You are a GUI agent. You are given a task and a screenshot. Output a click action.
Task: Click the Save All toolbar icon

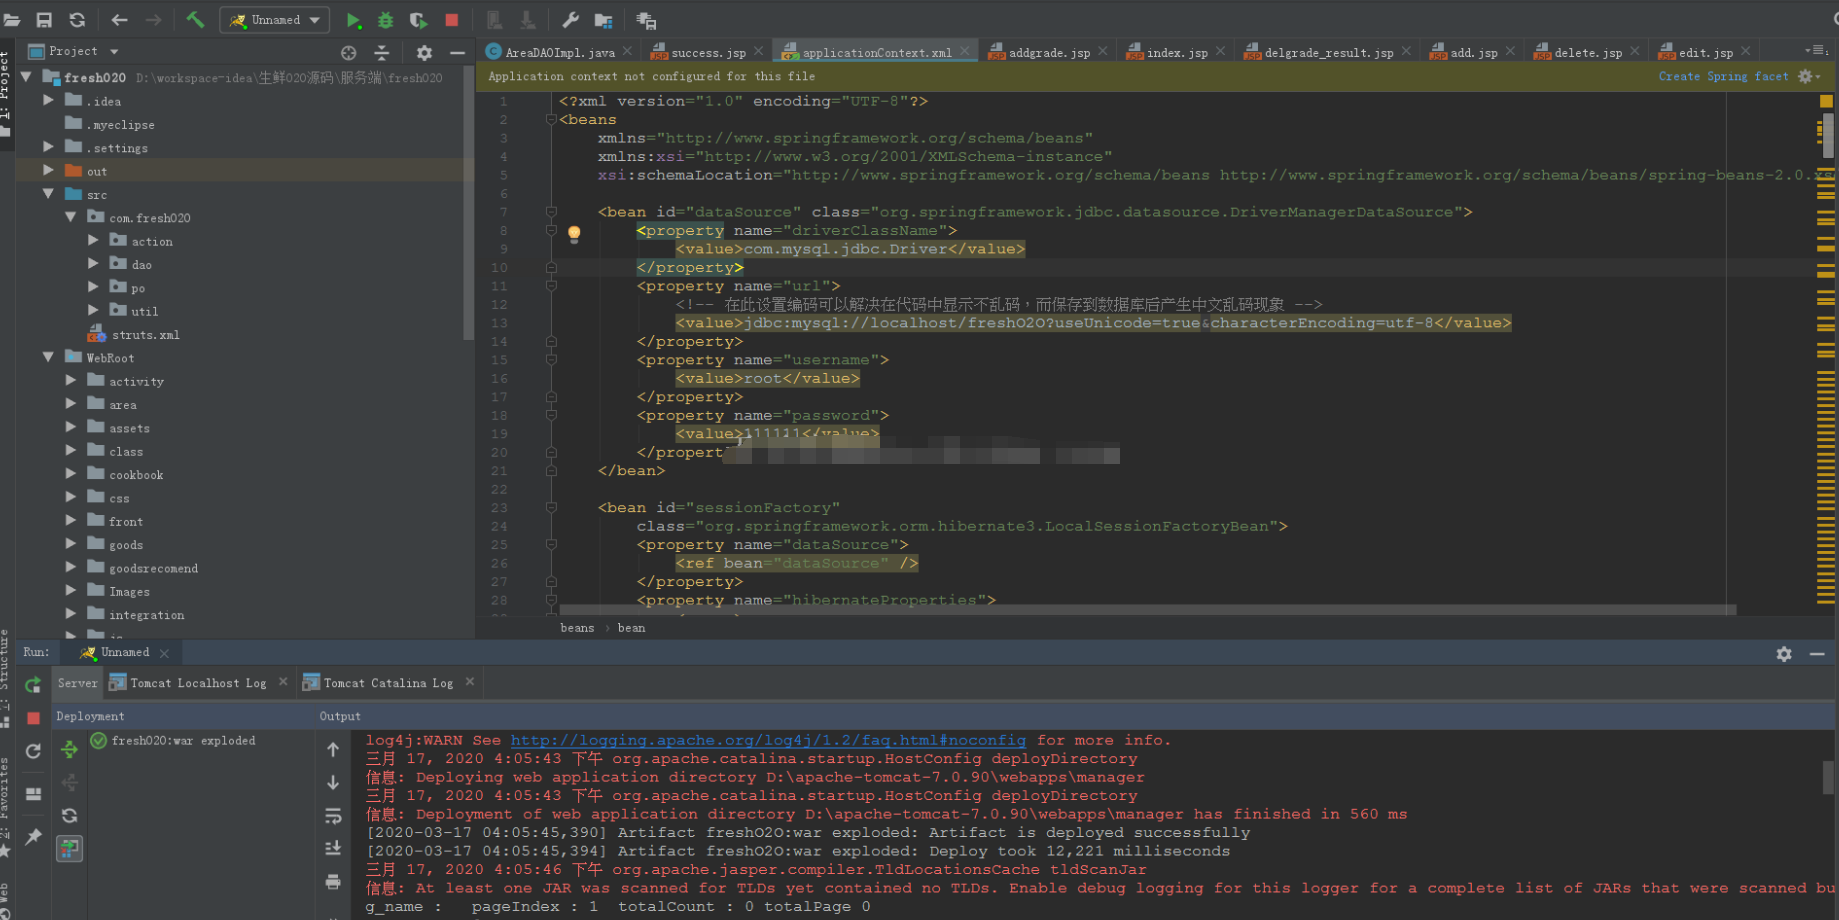coord(44,20)
